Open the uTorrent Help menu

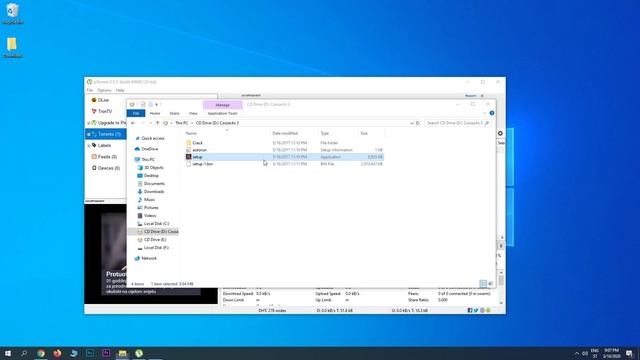(x=120, y=90)
